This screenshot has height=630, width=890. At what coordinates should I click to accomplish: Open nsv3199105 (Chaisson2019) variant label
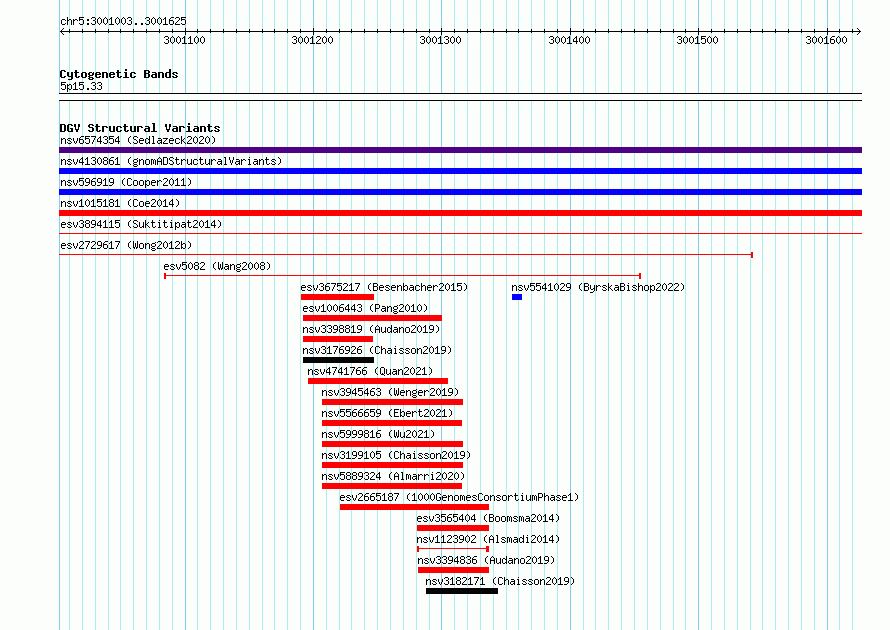click(396, 455)
